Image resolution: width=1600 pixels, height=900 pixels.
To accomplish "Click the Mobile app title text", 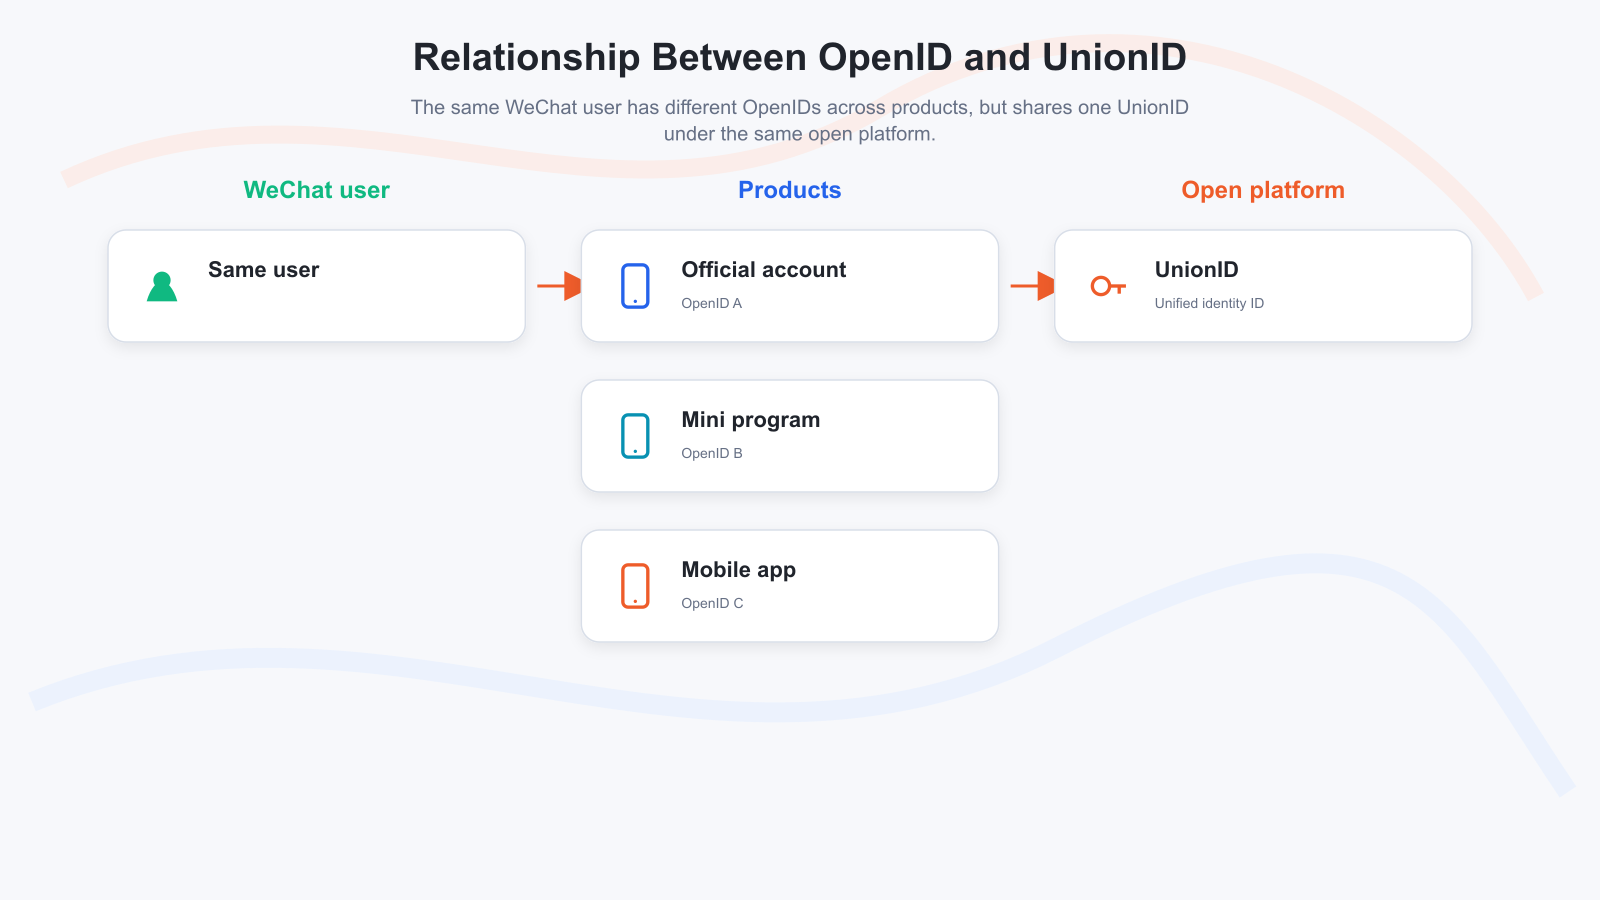I will [739, 570].
